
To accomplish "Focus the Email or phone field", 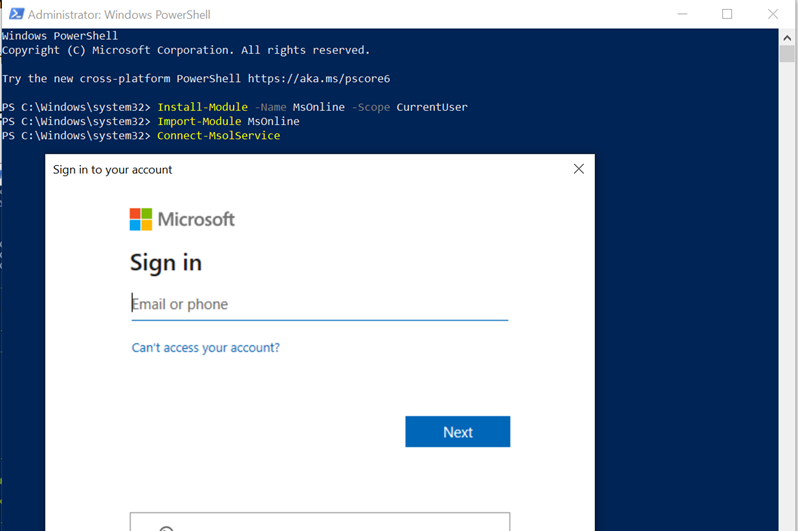I will click(x=320, y=304).
